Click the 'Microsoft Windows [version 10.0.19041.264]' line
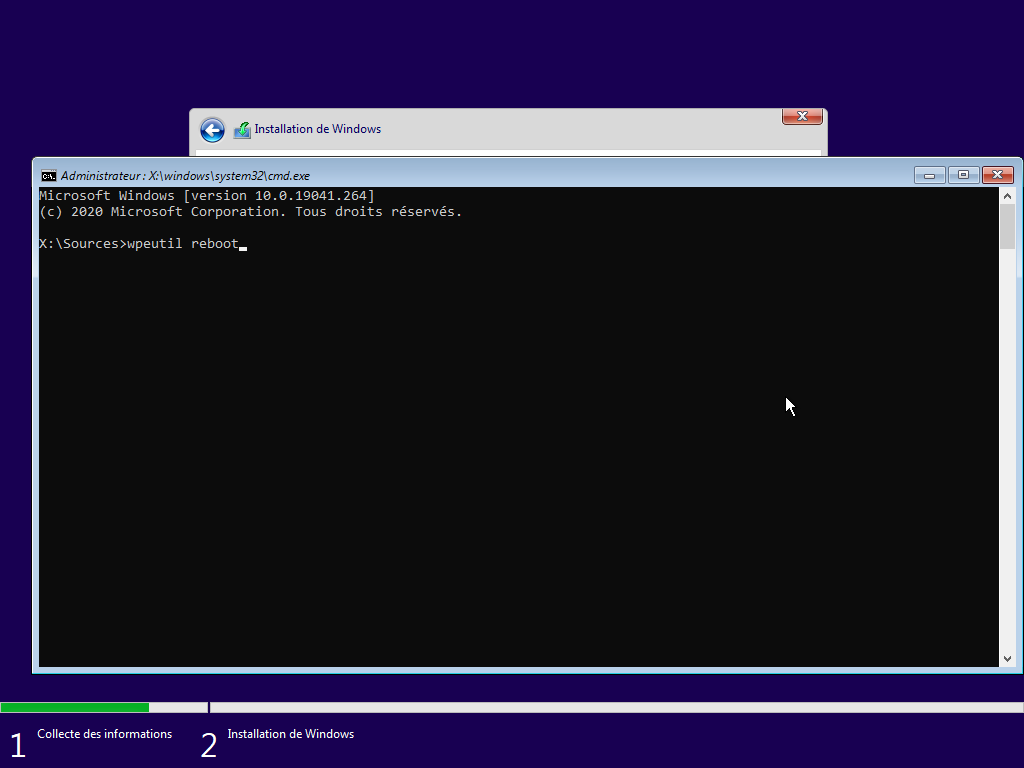Screen dimensions: 1024x768 coord(207,196)
